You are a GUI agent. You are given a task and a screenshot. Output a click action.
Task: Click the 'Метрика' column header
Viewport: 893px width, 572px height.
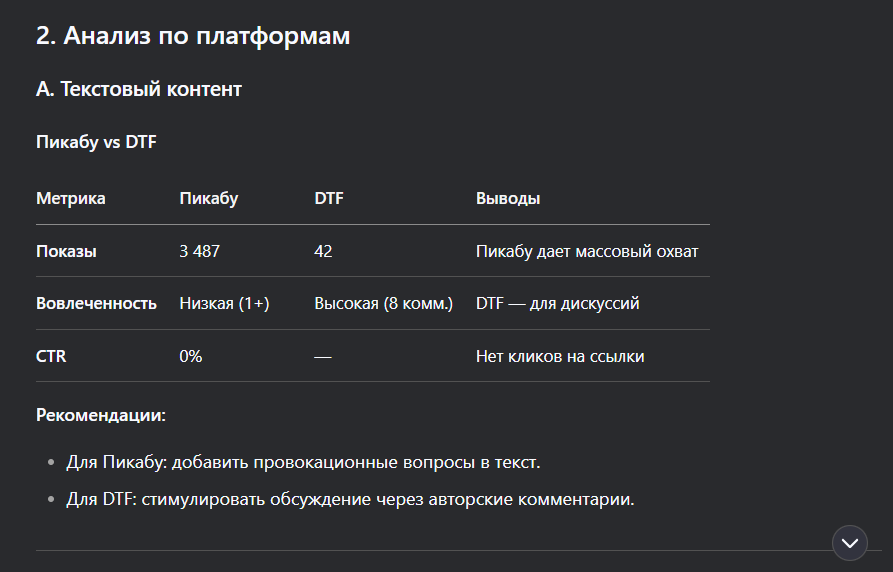click(71, 198)
